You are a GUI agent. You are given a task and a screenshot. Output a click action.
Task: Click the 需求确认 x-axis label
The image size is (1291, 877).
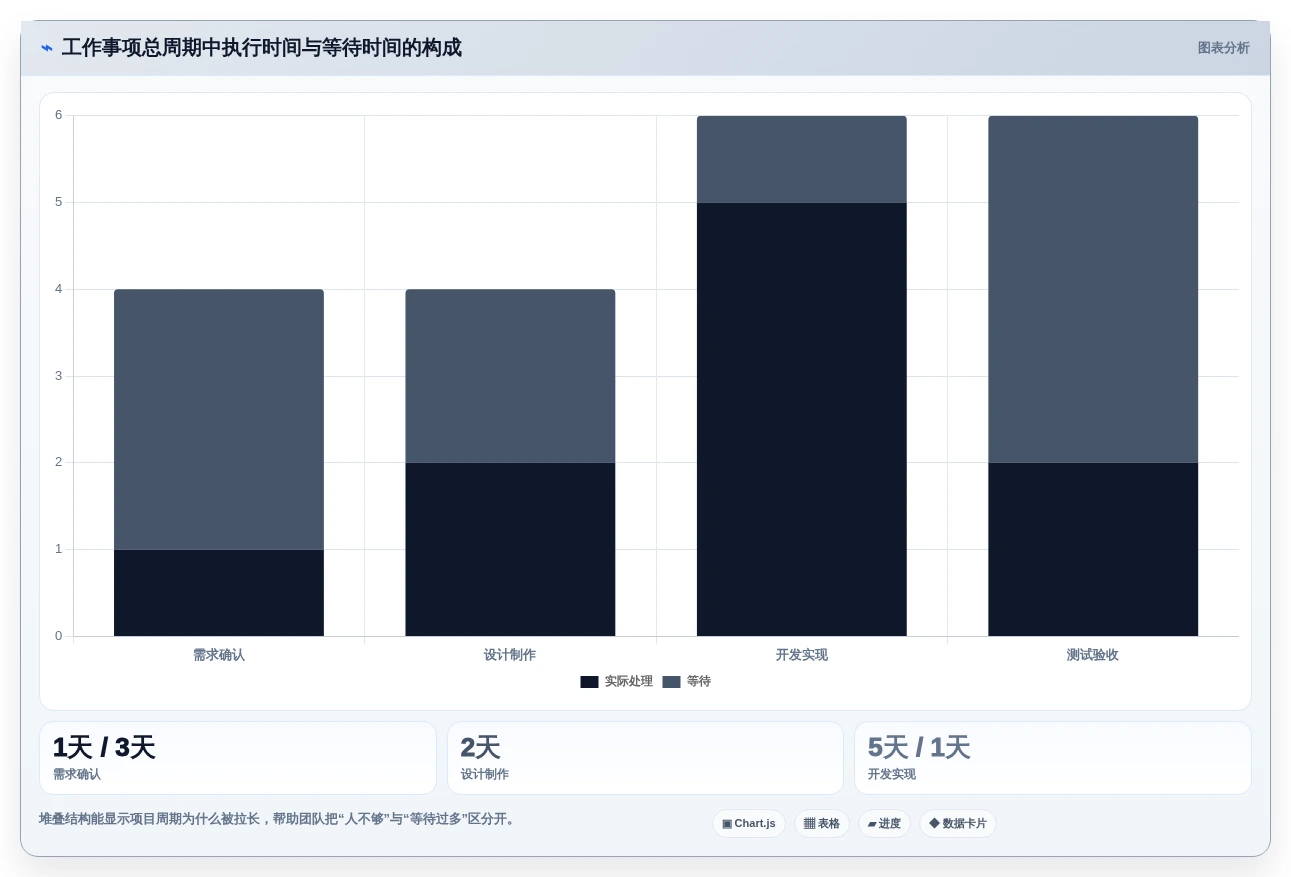click(x=219, y=655)
